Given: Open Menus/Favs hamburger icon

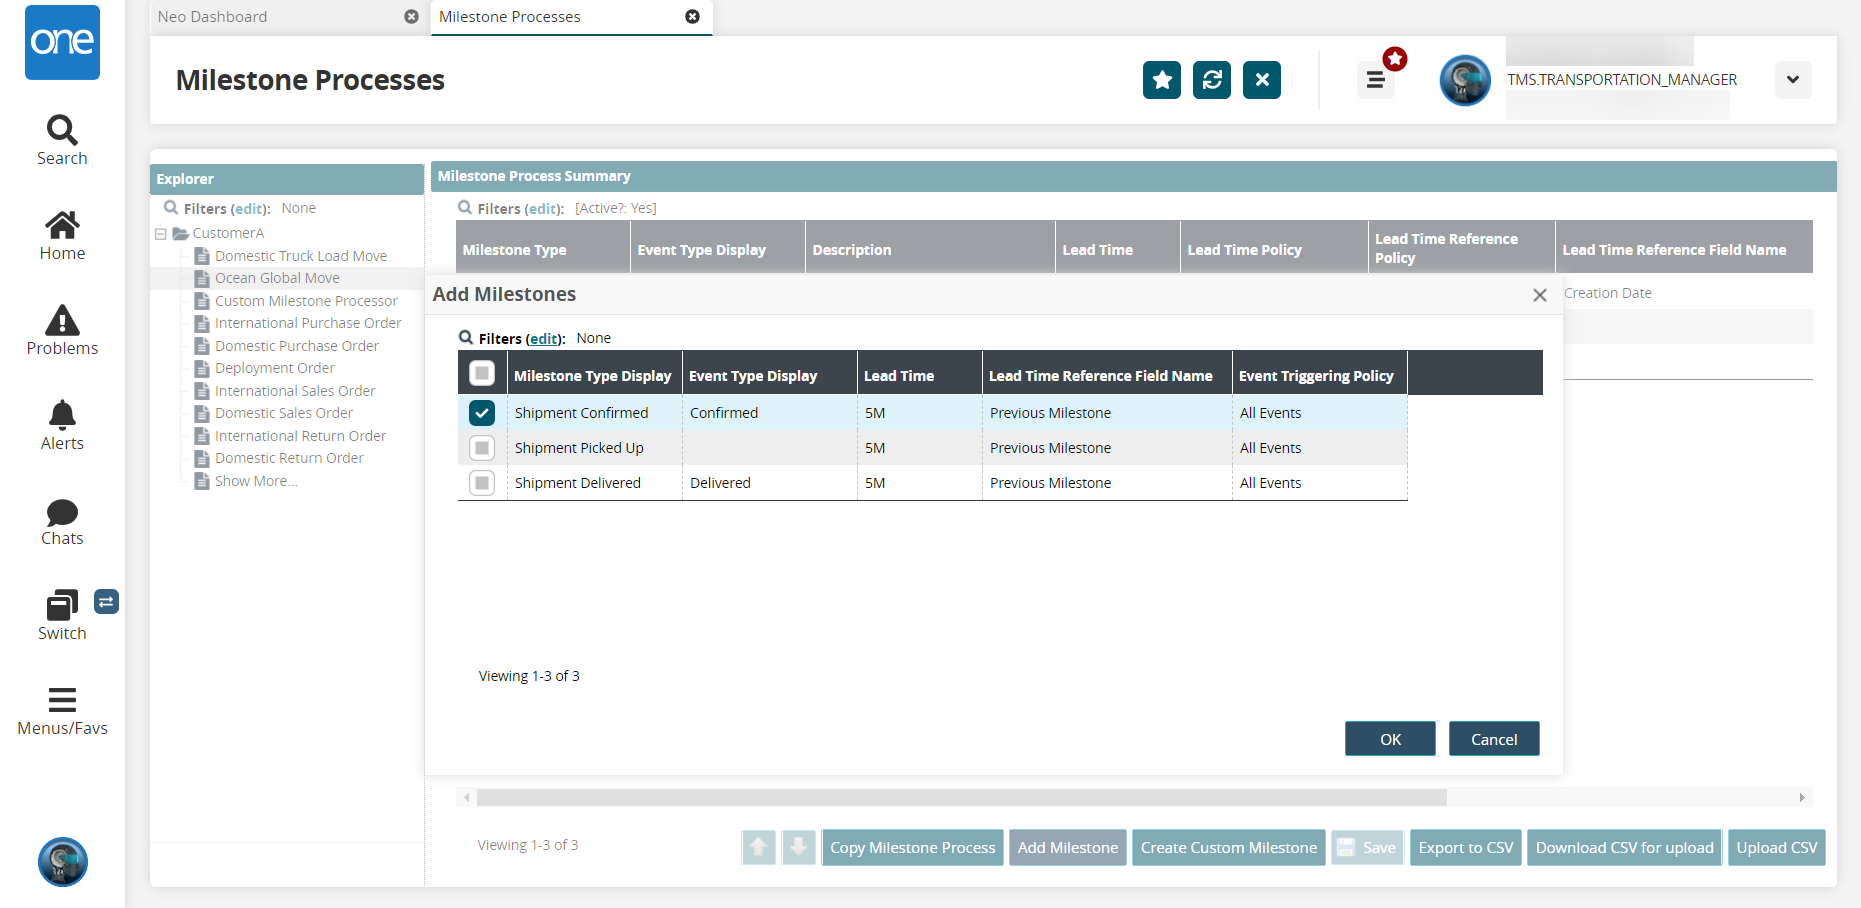Looking at the screenshot, I should point(62,700).
